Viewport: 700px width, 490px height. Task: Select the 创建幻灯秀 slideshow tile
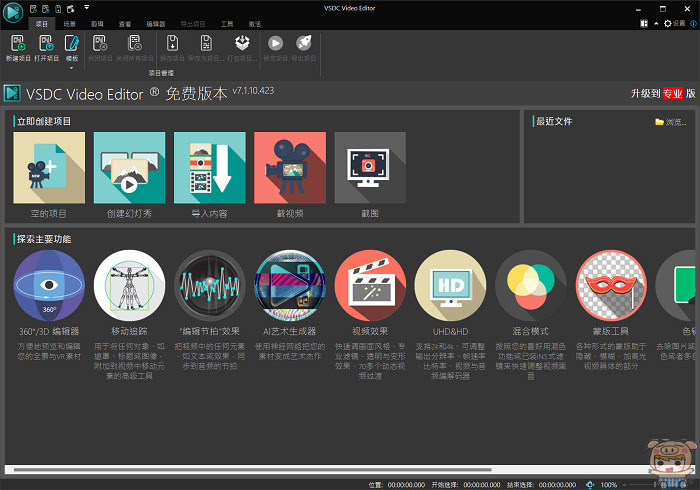click(x=129, y=168)
